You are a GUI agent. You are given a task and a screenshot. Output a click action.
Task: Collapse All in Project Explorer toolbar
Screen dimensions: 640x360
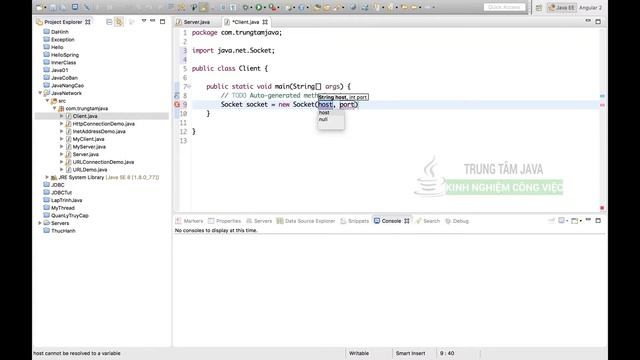point(109,22)
